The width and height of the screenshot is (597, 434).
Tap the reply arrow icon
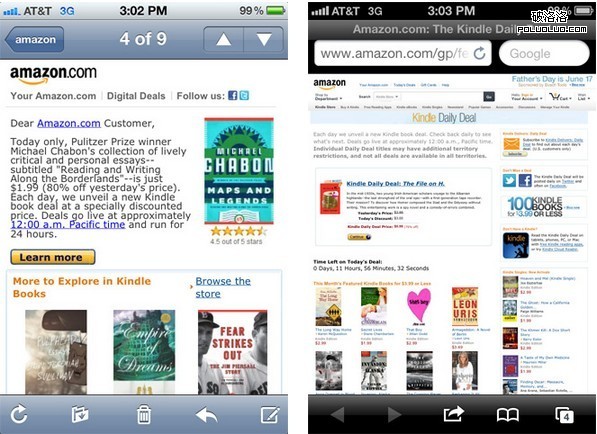(x=206, y=415)
